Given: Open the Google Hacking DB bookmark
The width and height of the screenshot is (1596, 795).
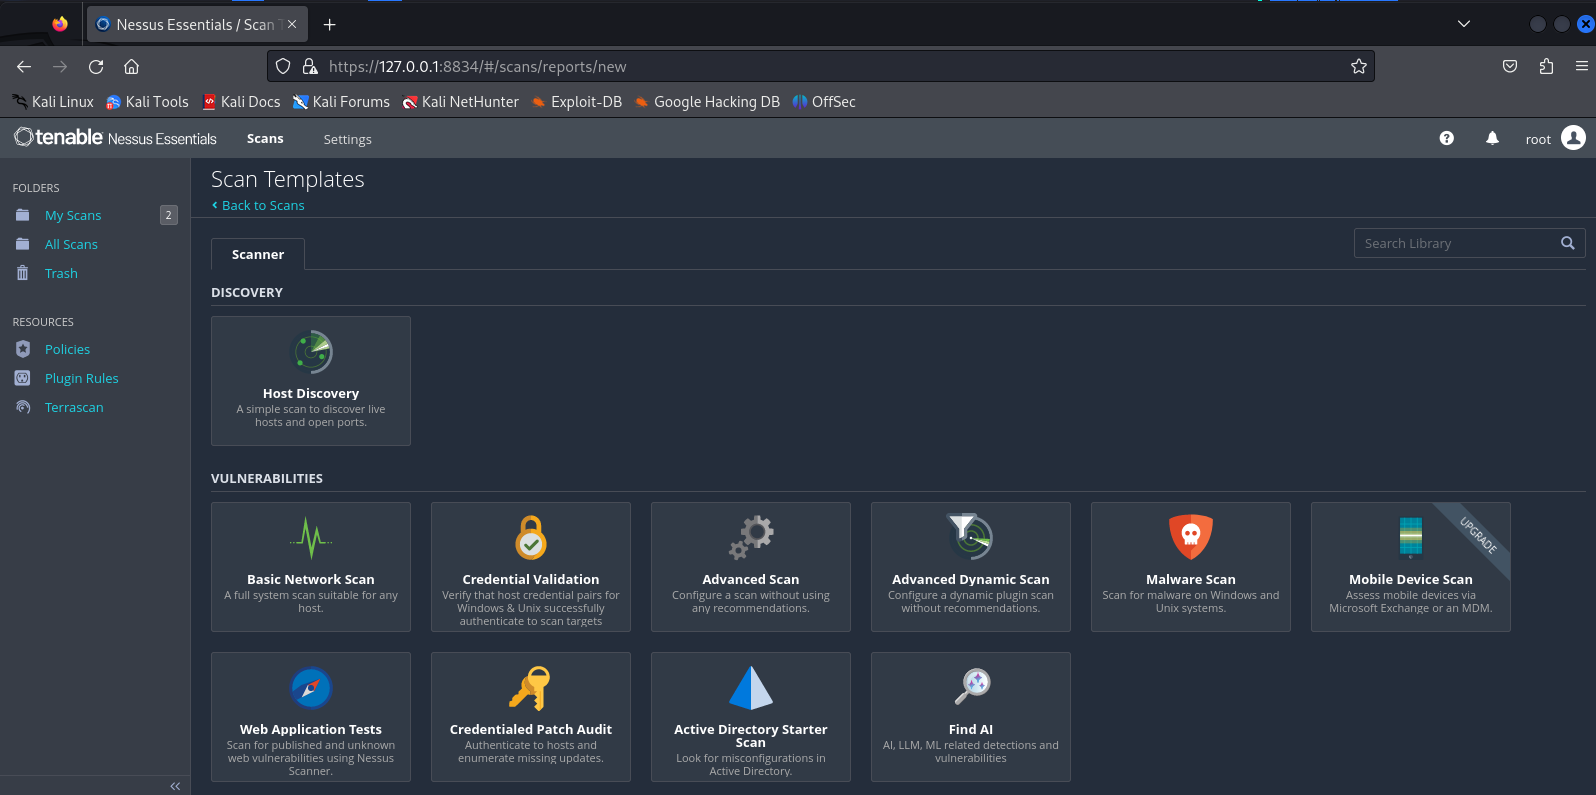Looking at the screenshot, I should pyautogui.click(x=707, y=102).
